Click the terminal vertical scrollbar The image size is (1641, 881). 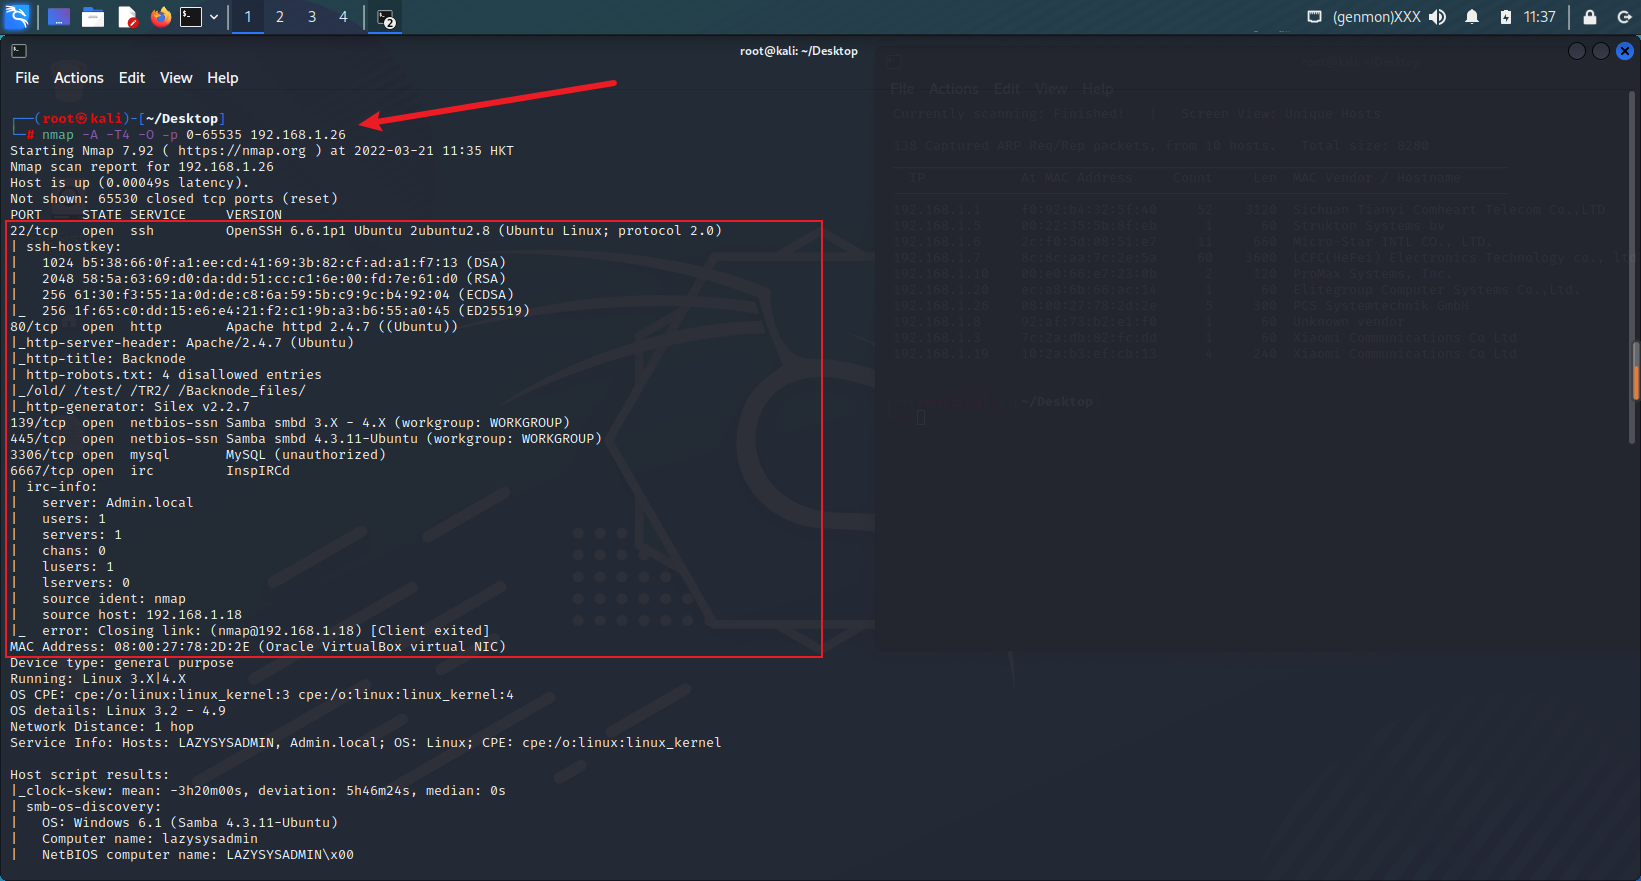click(1635, 380)
